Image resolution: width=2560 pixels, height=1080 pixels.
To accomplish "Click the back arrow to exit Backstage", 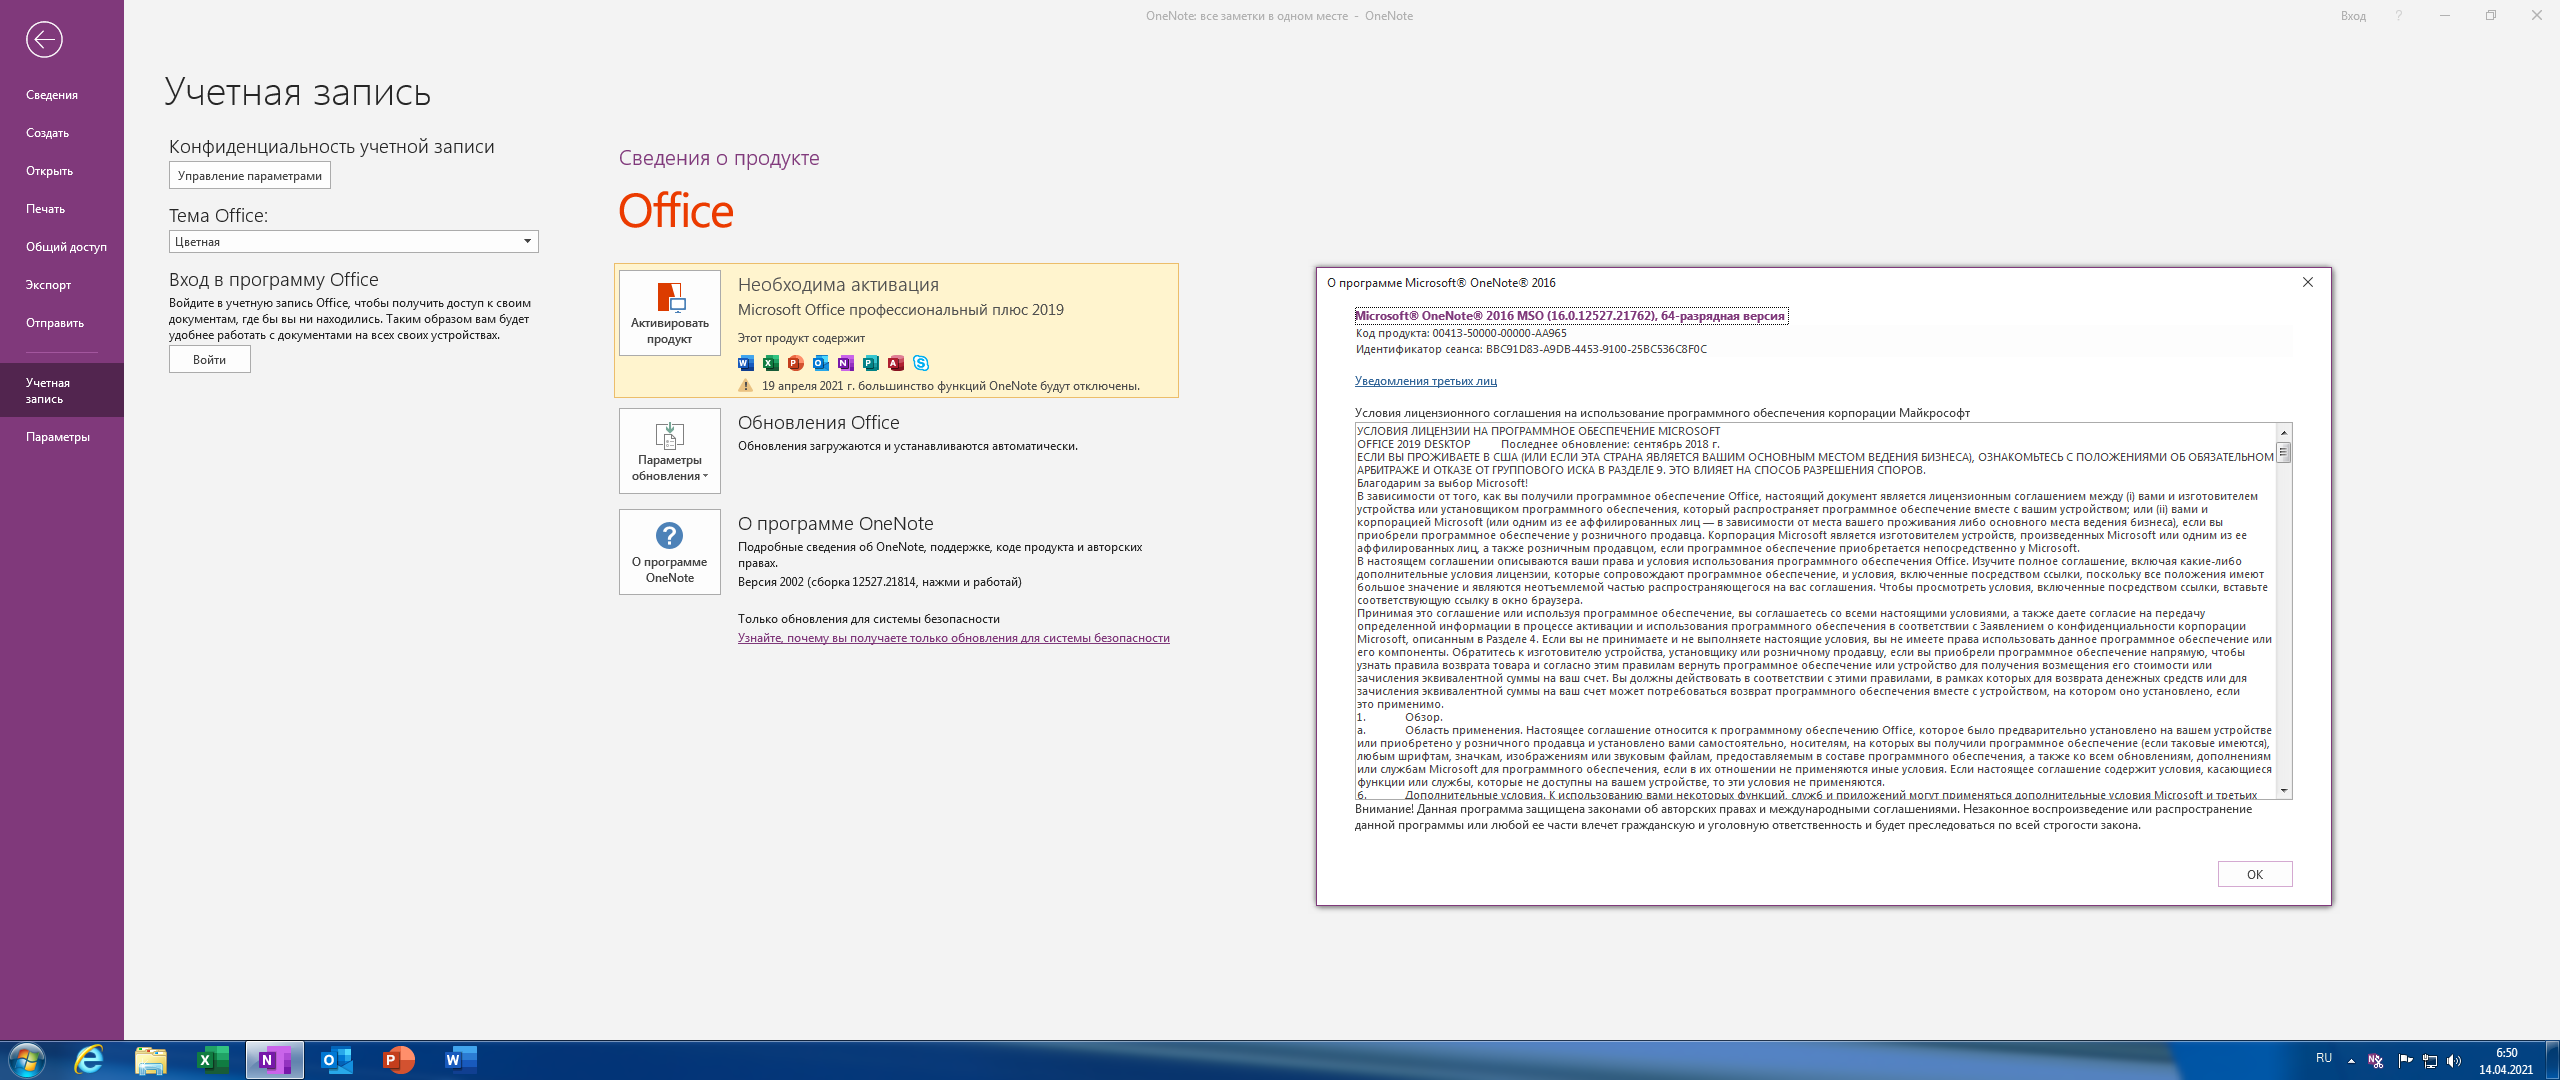I will pos(44,40).
